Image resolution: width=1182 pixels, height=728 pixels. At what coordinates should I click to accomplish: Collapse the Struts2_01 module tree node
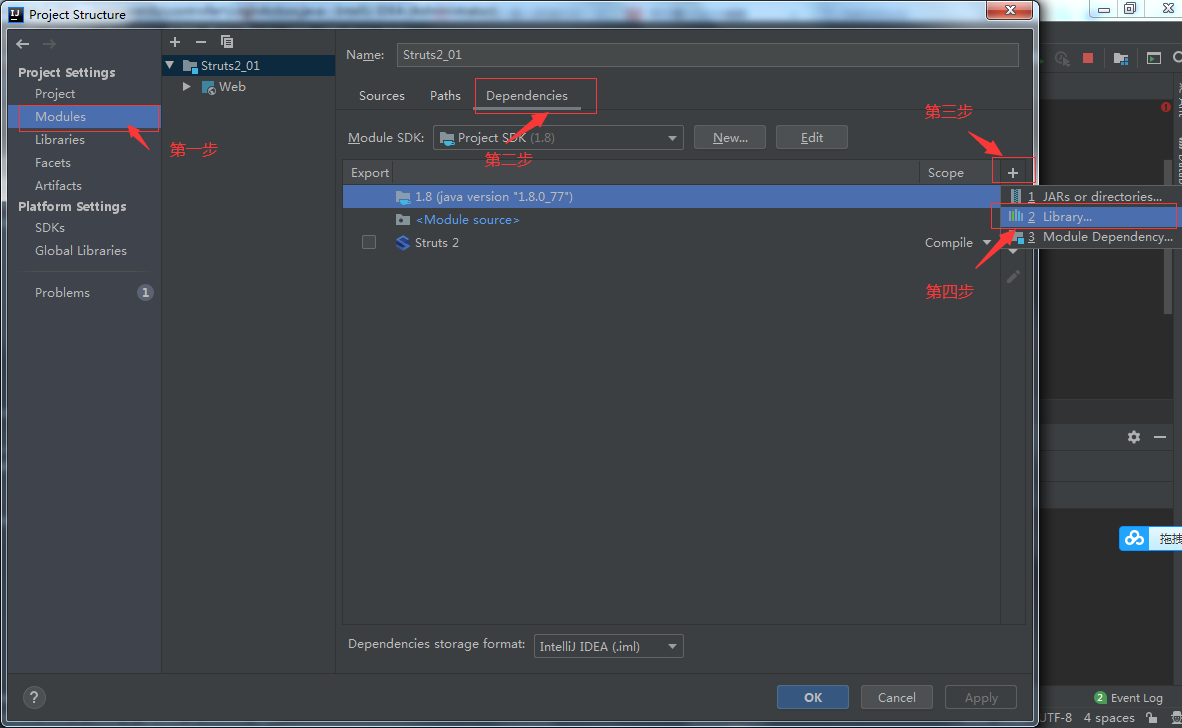tap(170, 66)
